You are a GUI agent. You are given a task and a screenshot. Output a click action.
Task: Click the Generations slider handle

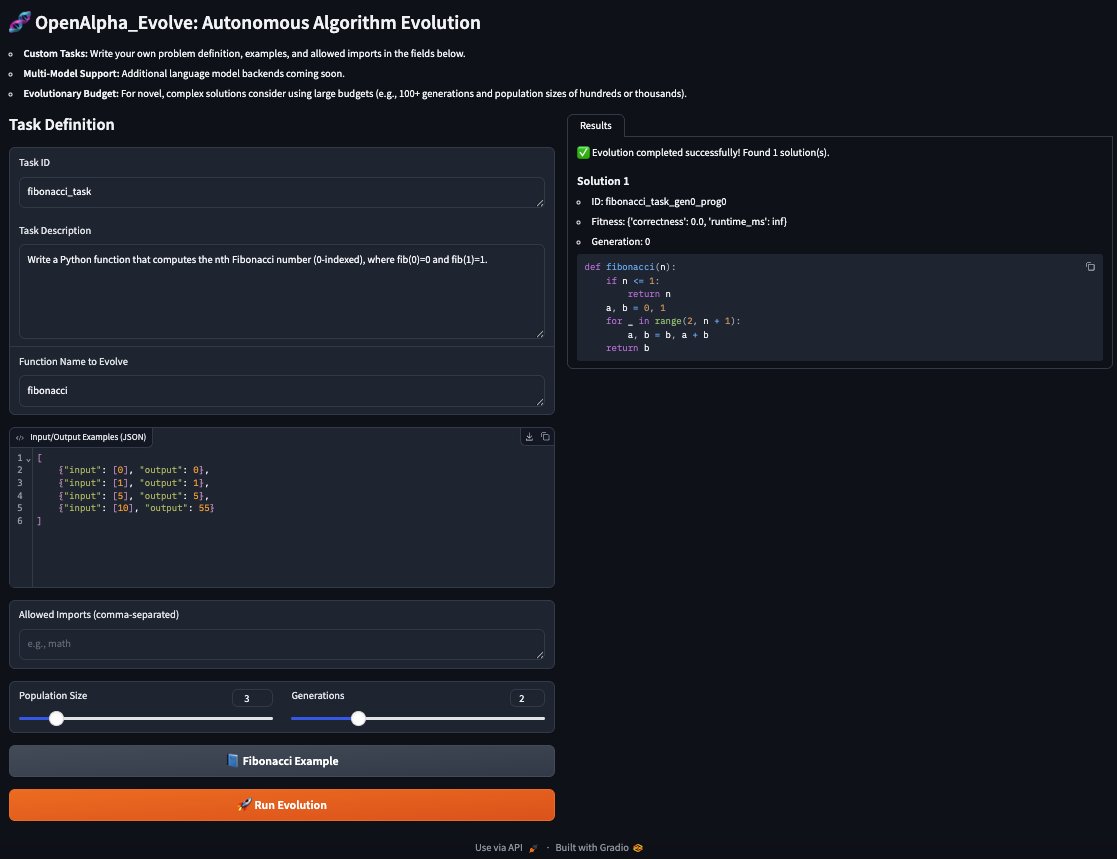tap(358, 718)
